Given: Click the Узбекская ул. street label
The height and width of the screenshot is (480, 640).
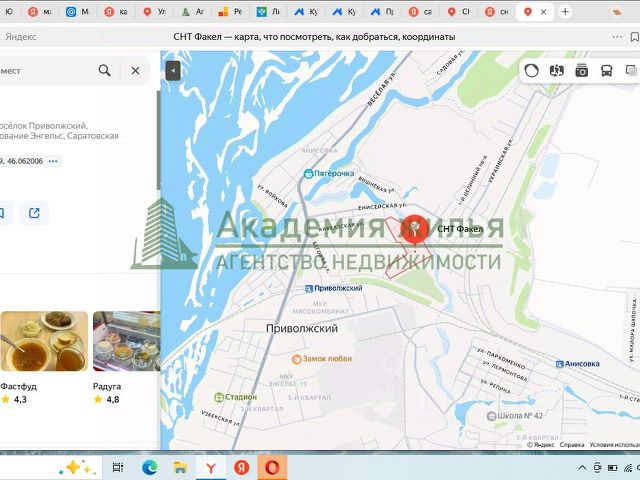Looking at the screenshot, I should (x=220, y=418).
